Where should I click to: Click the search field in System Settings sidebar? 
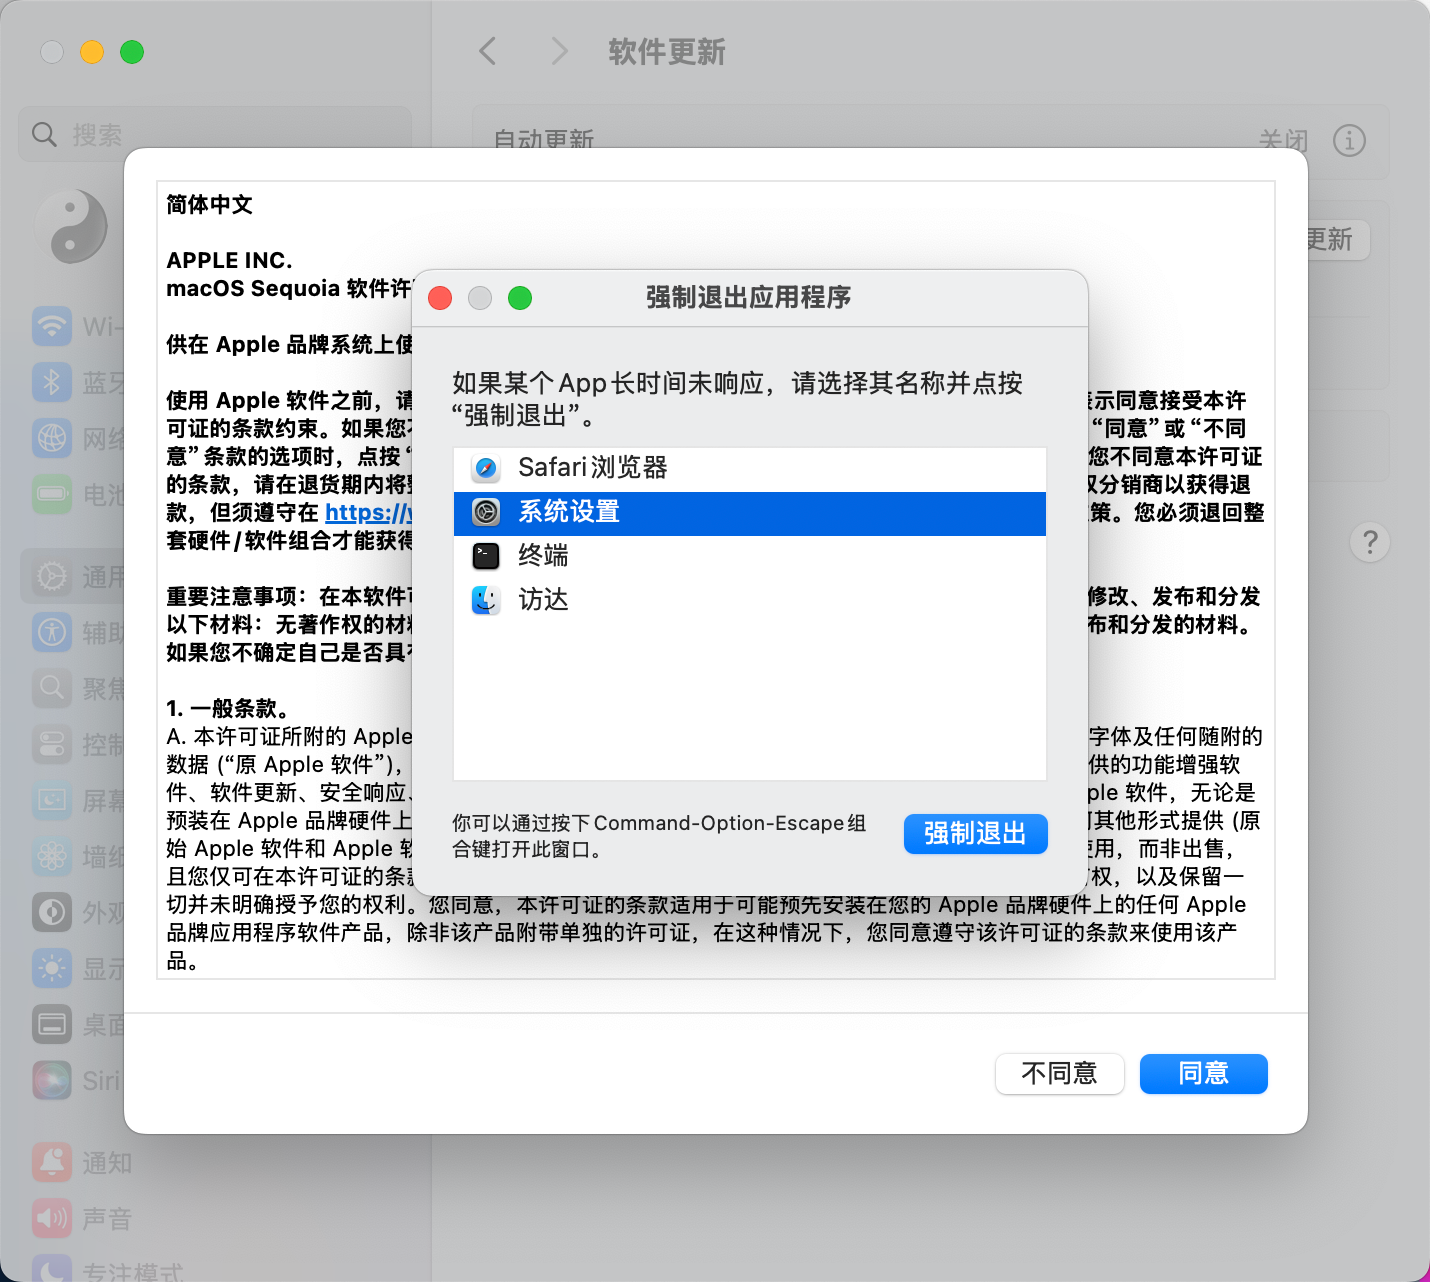point(215,134)
